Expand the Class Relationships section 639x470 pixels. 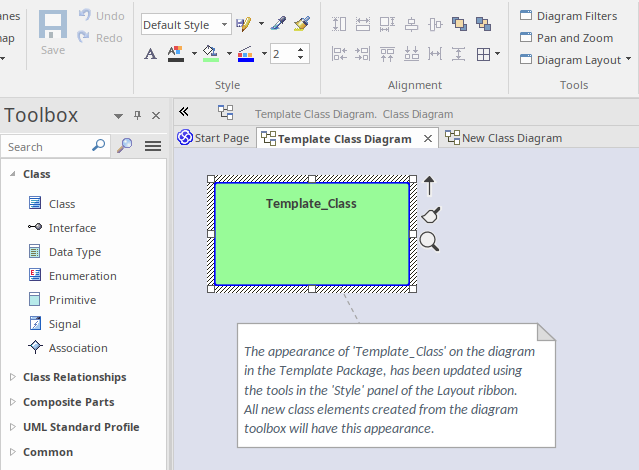[12, 377]
